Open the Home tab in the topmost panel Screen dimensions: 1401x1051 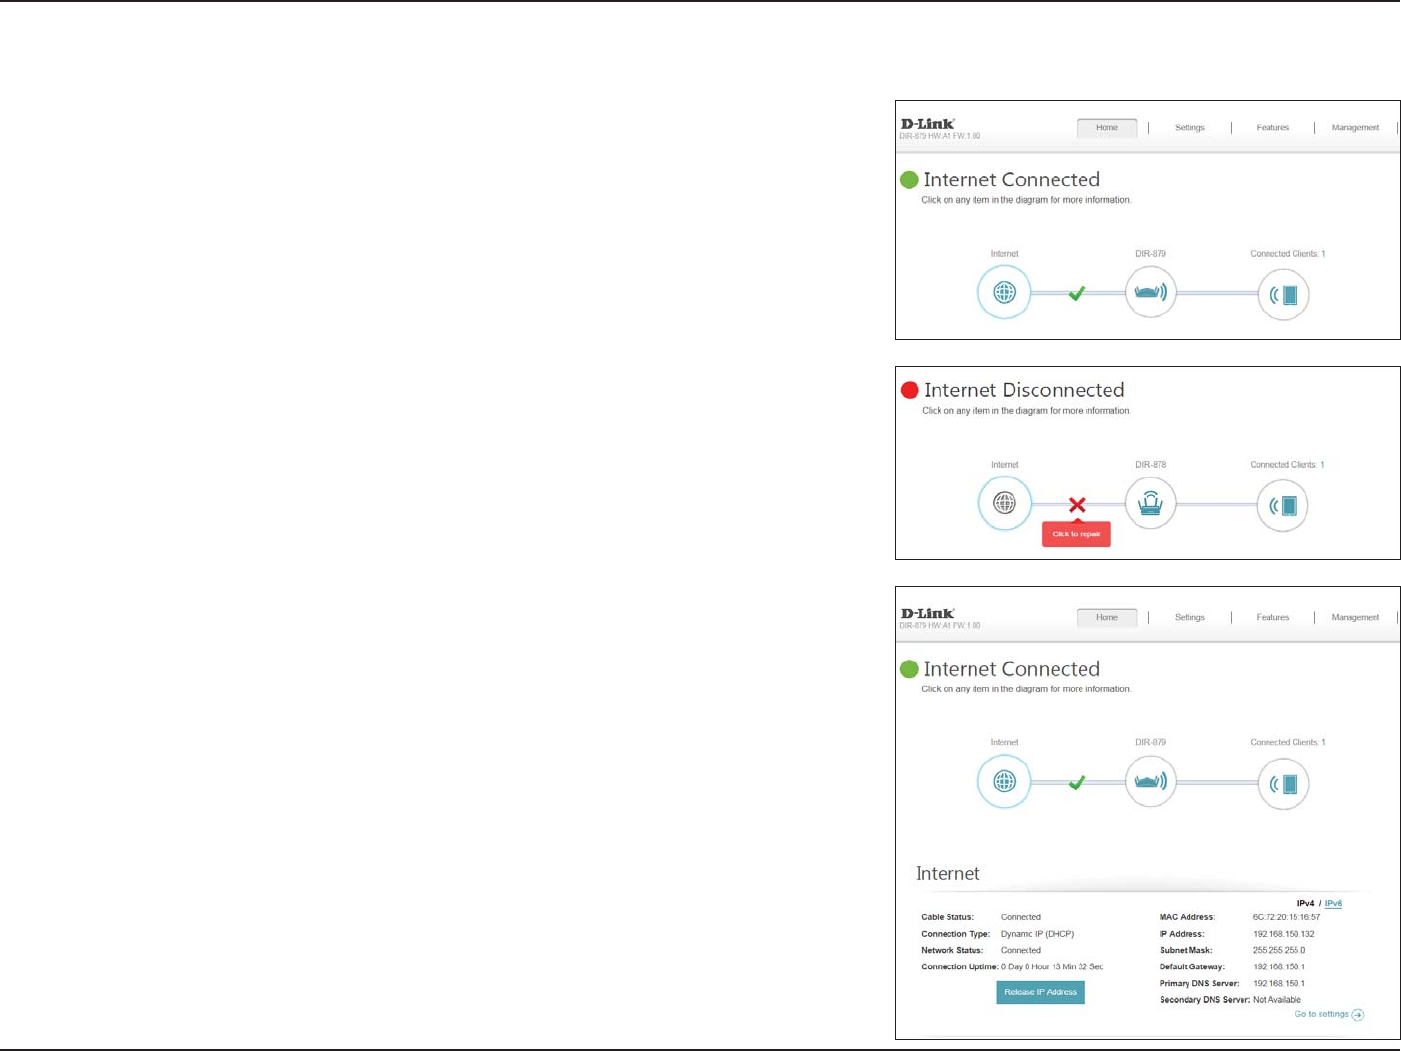click(x=1107, y=128)
